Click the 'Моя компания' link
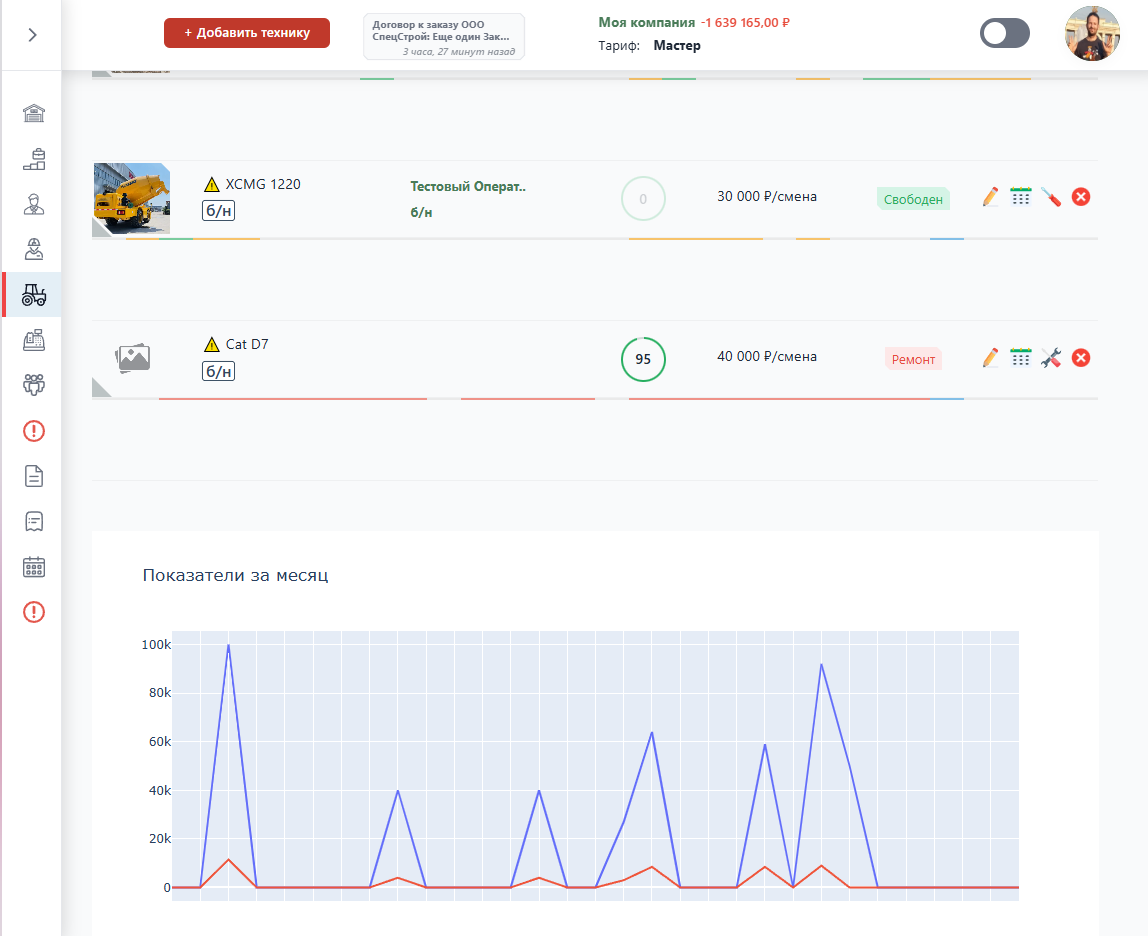The width and height of the screenshot is (1148, 936). (x=646, y=22)
